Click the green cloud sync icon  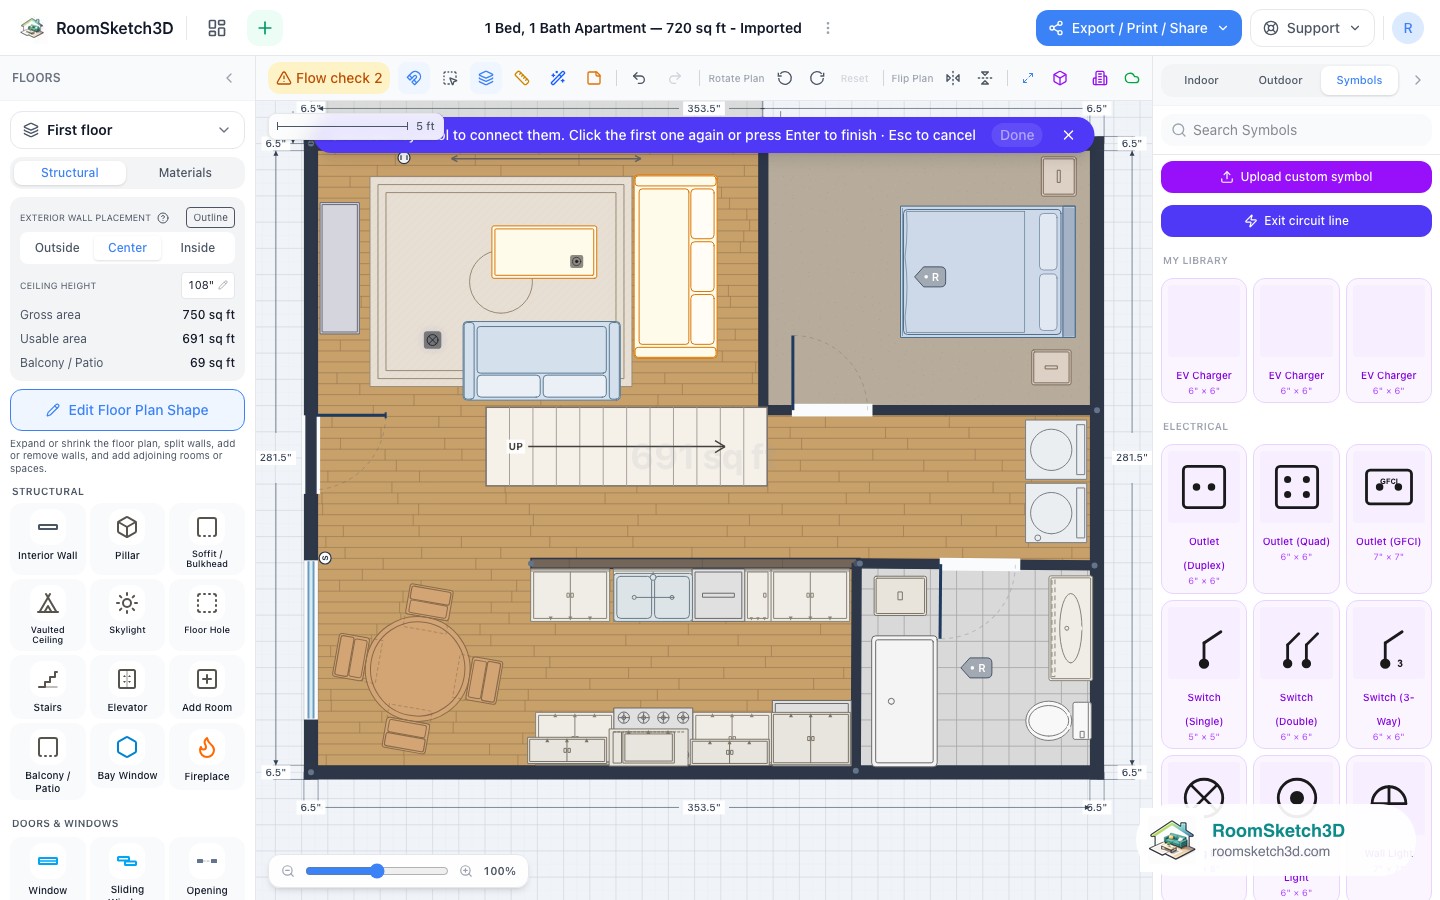click(x=1132, y=78)
